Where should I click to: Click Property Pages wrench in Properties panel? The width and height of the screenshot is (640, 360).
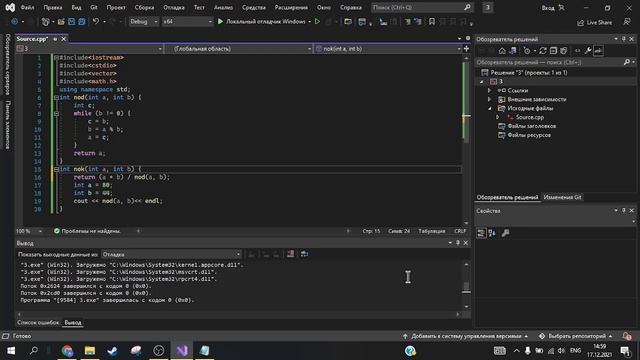[x=505, y=233]
